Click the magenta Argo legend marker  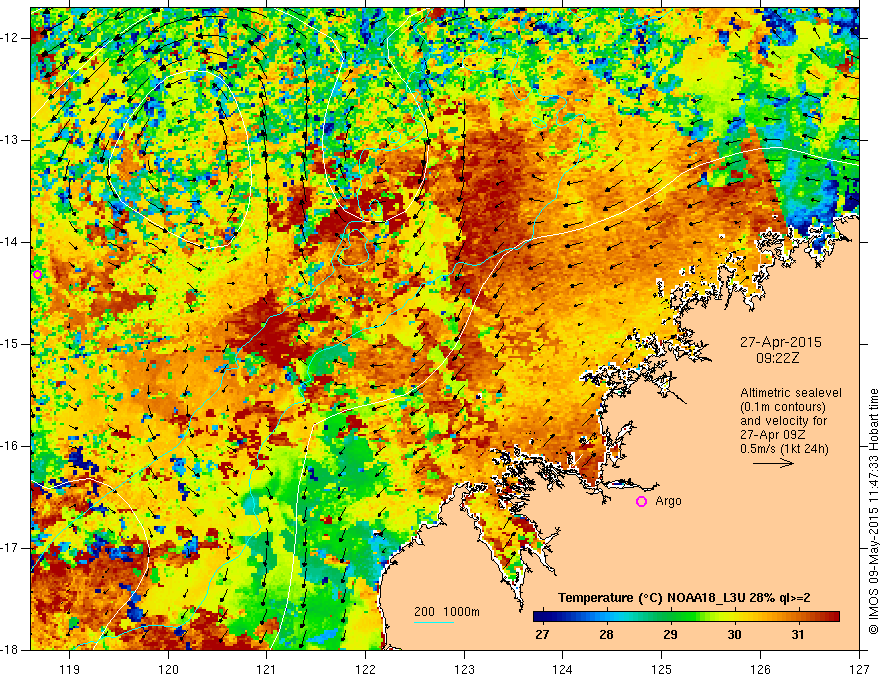click(x=641, y=502)
